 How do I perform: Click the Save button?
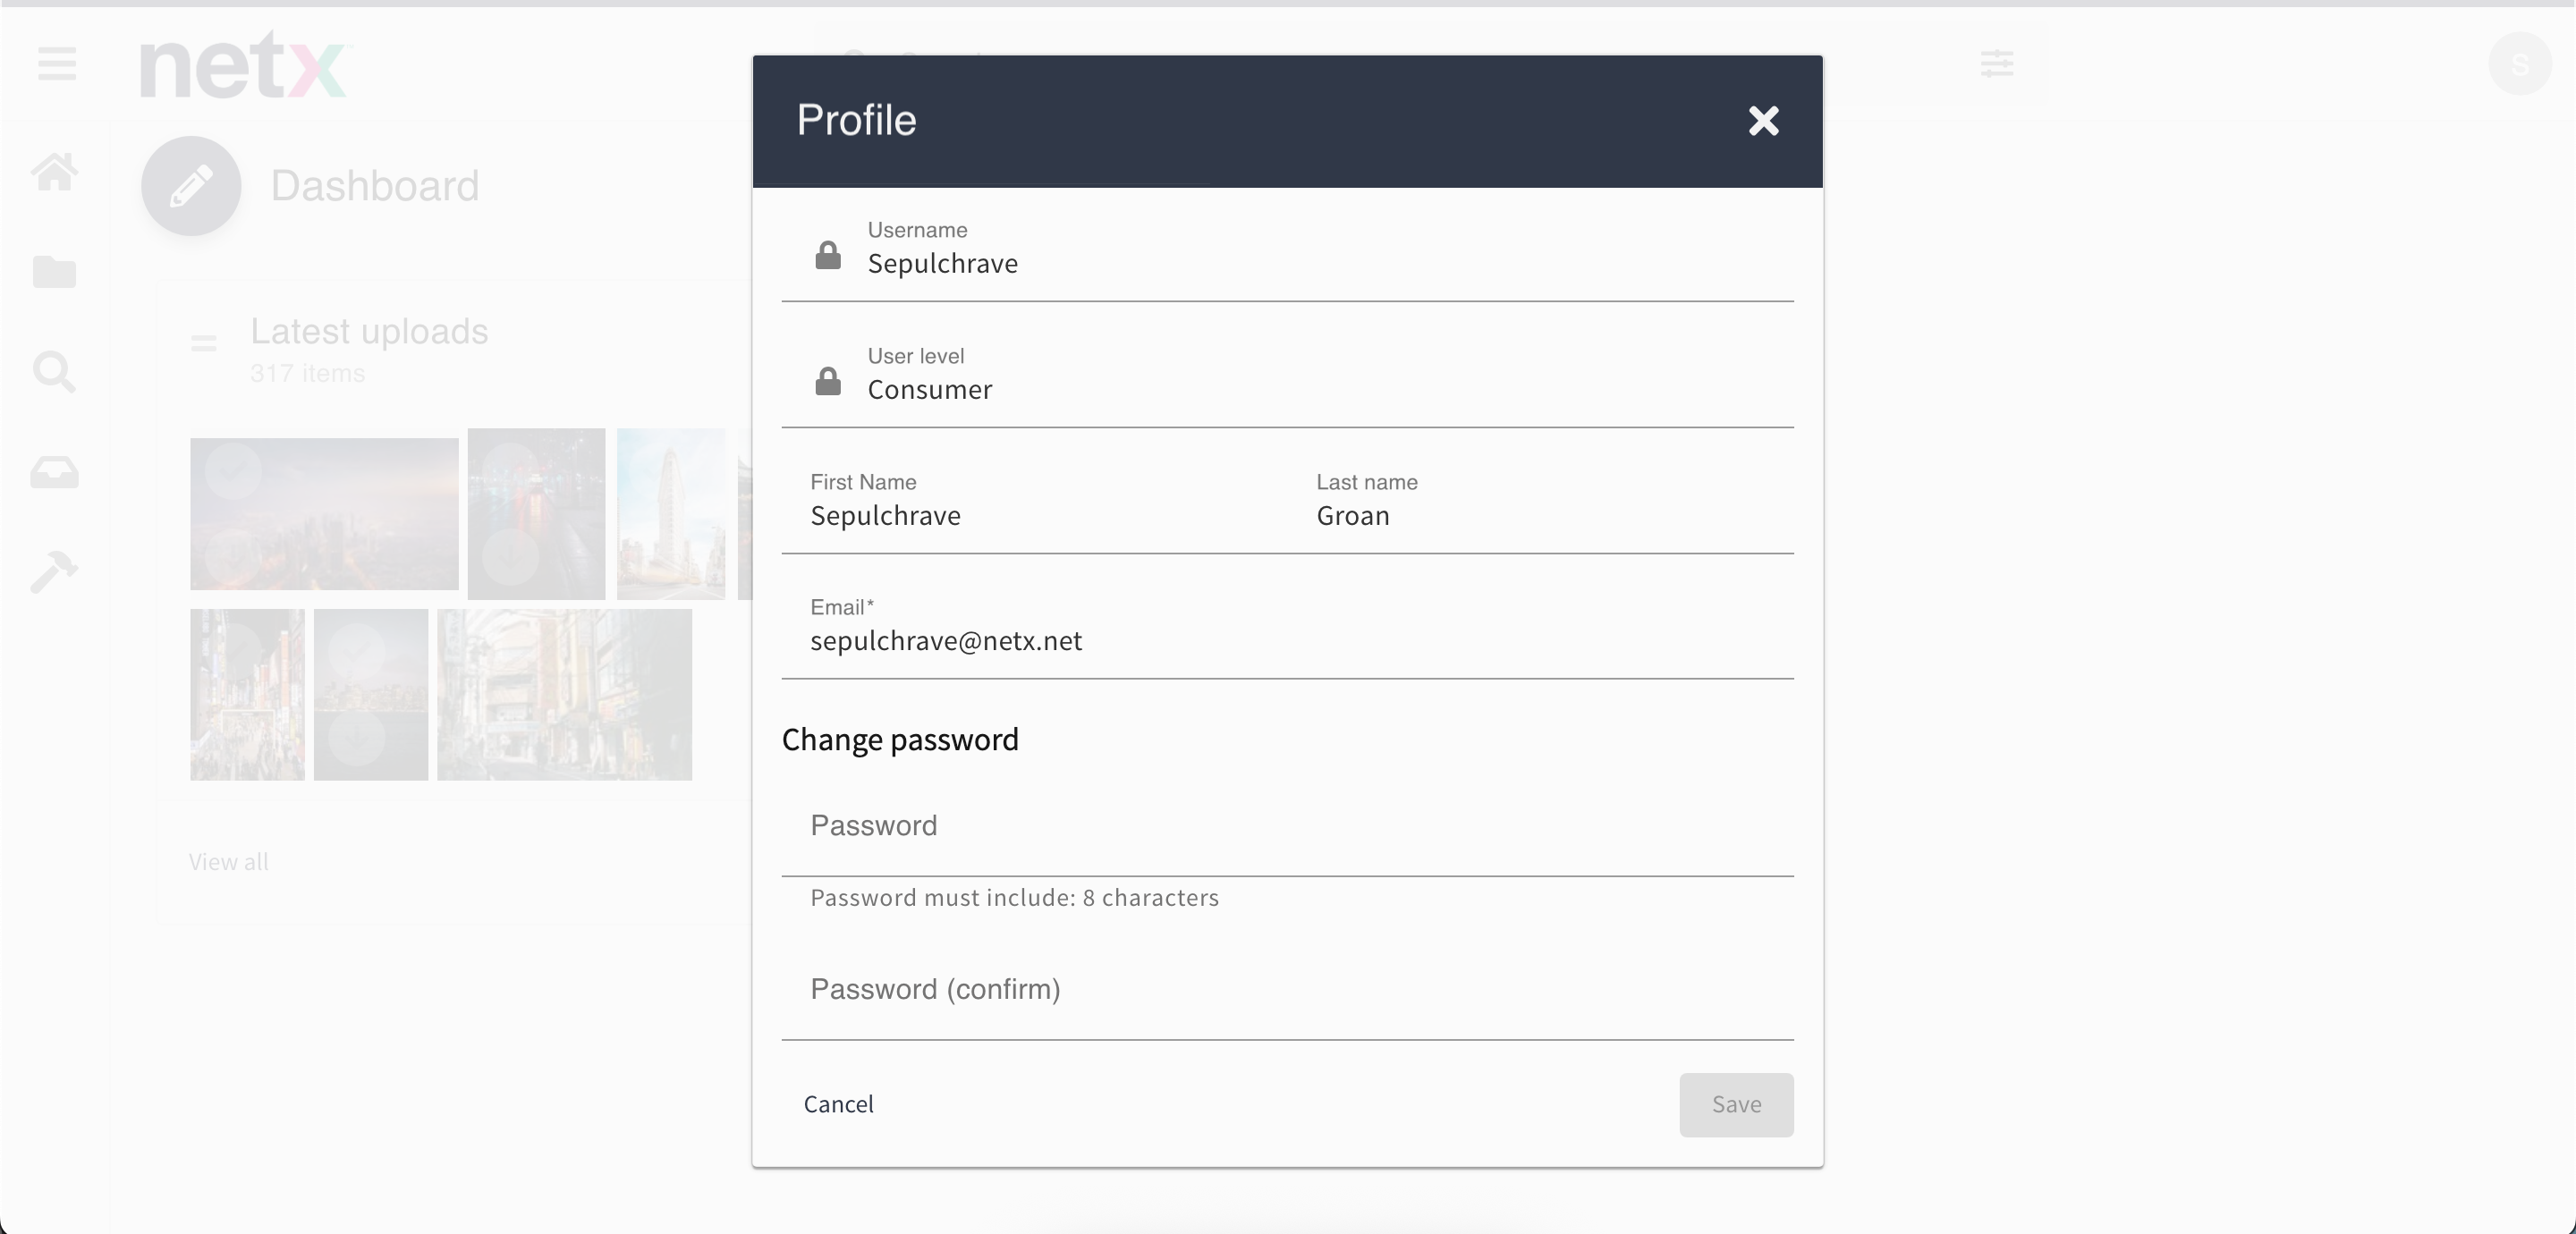(1735, 1104)
